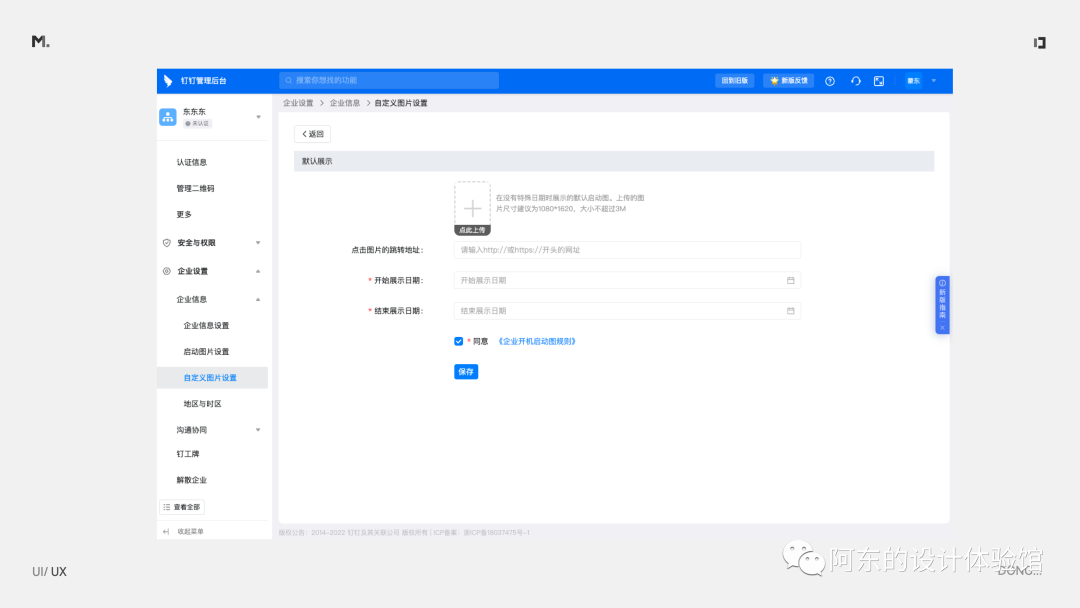This screenshot has width=1080, height=608.
Task: Open 地区与时区 menu item
Action: pos(202,404)
